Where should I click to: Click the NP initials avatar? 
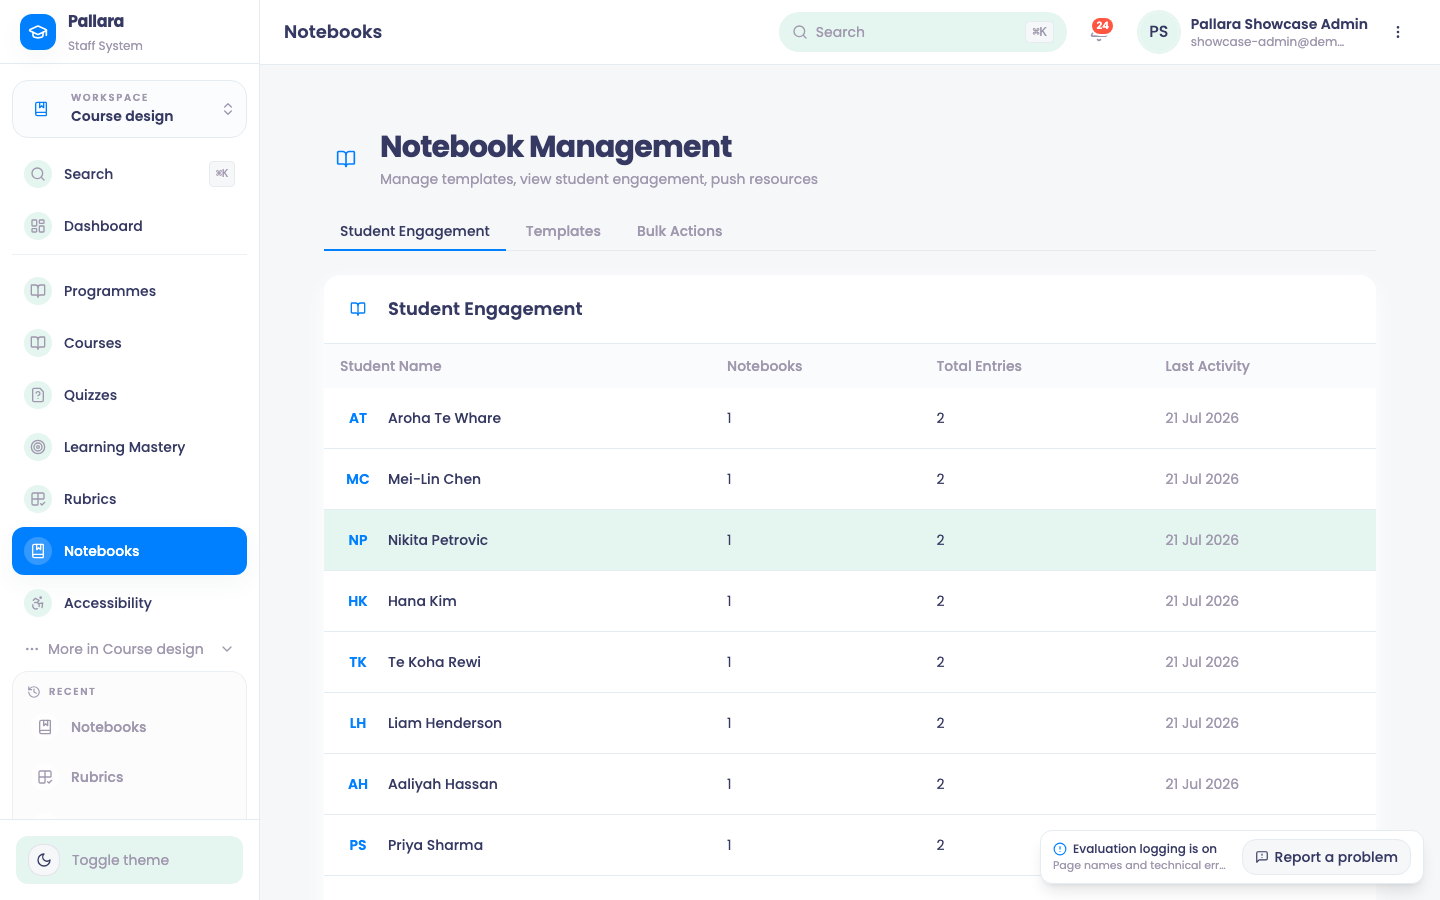[358, 540]
